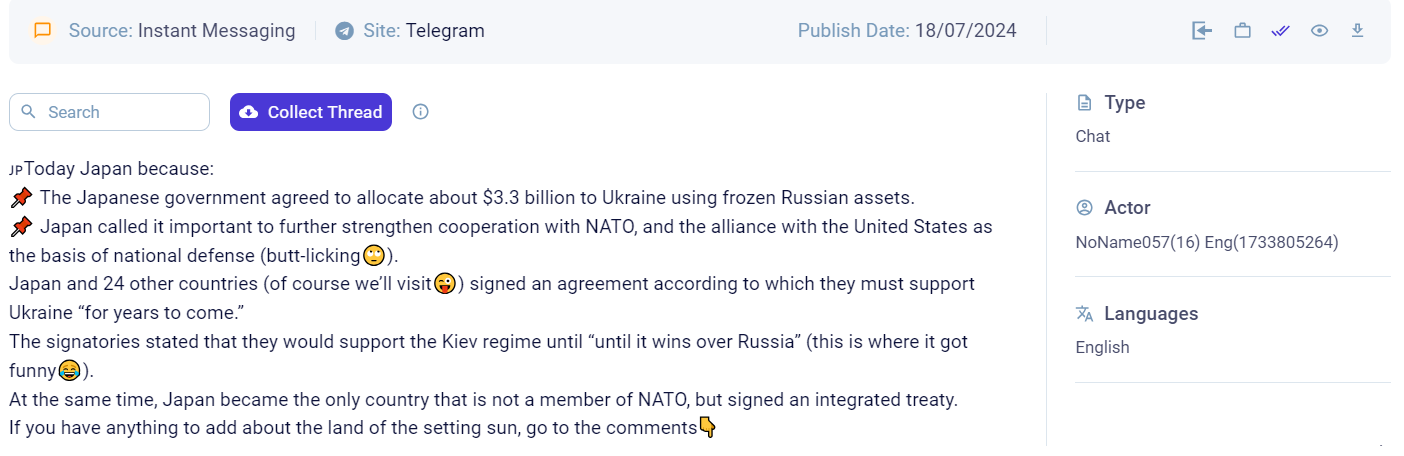Click the Chat type value
The height and width of the screenshot is (456, 1404).
point(1093,137)
